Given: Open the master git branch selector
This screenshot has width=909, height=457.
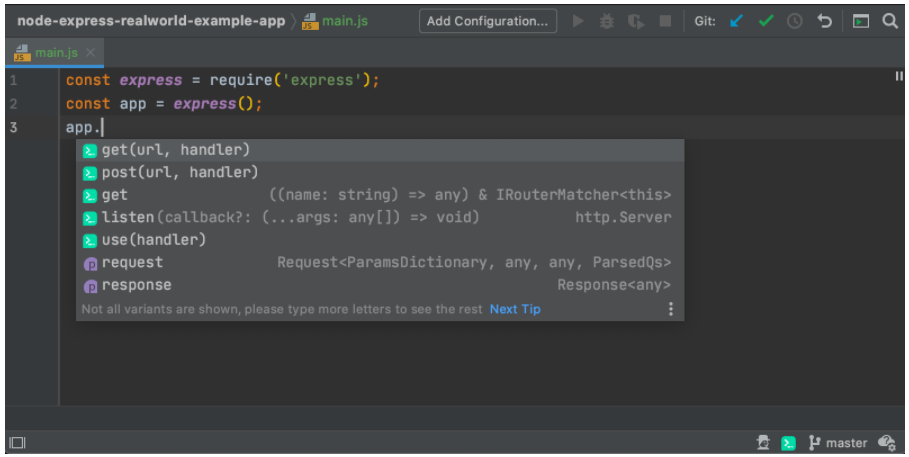Looking at the screenshot, I should click(838, 442).
